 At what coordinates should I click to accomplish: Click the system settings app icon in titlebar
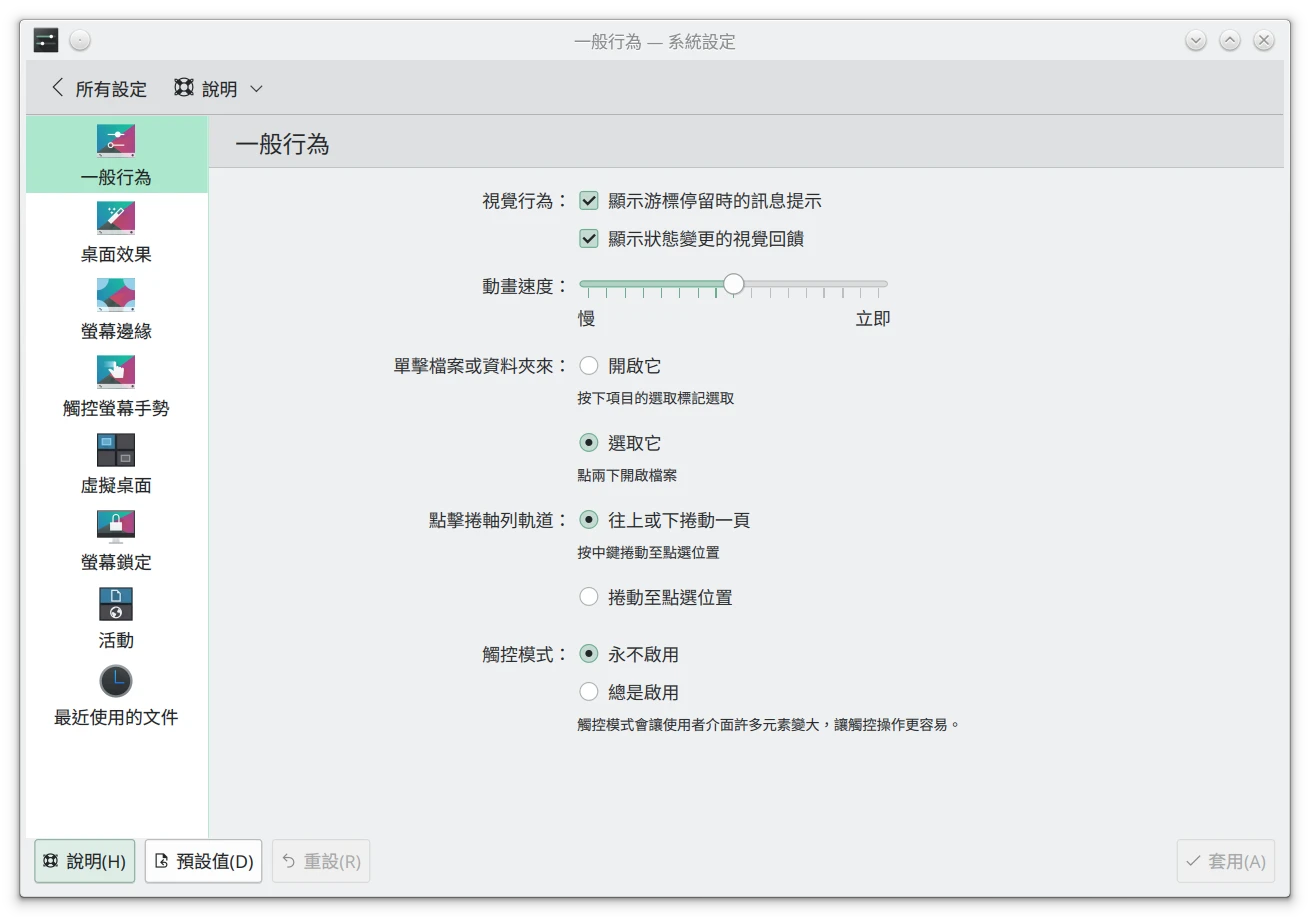click(46, 41)
